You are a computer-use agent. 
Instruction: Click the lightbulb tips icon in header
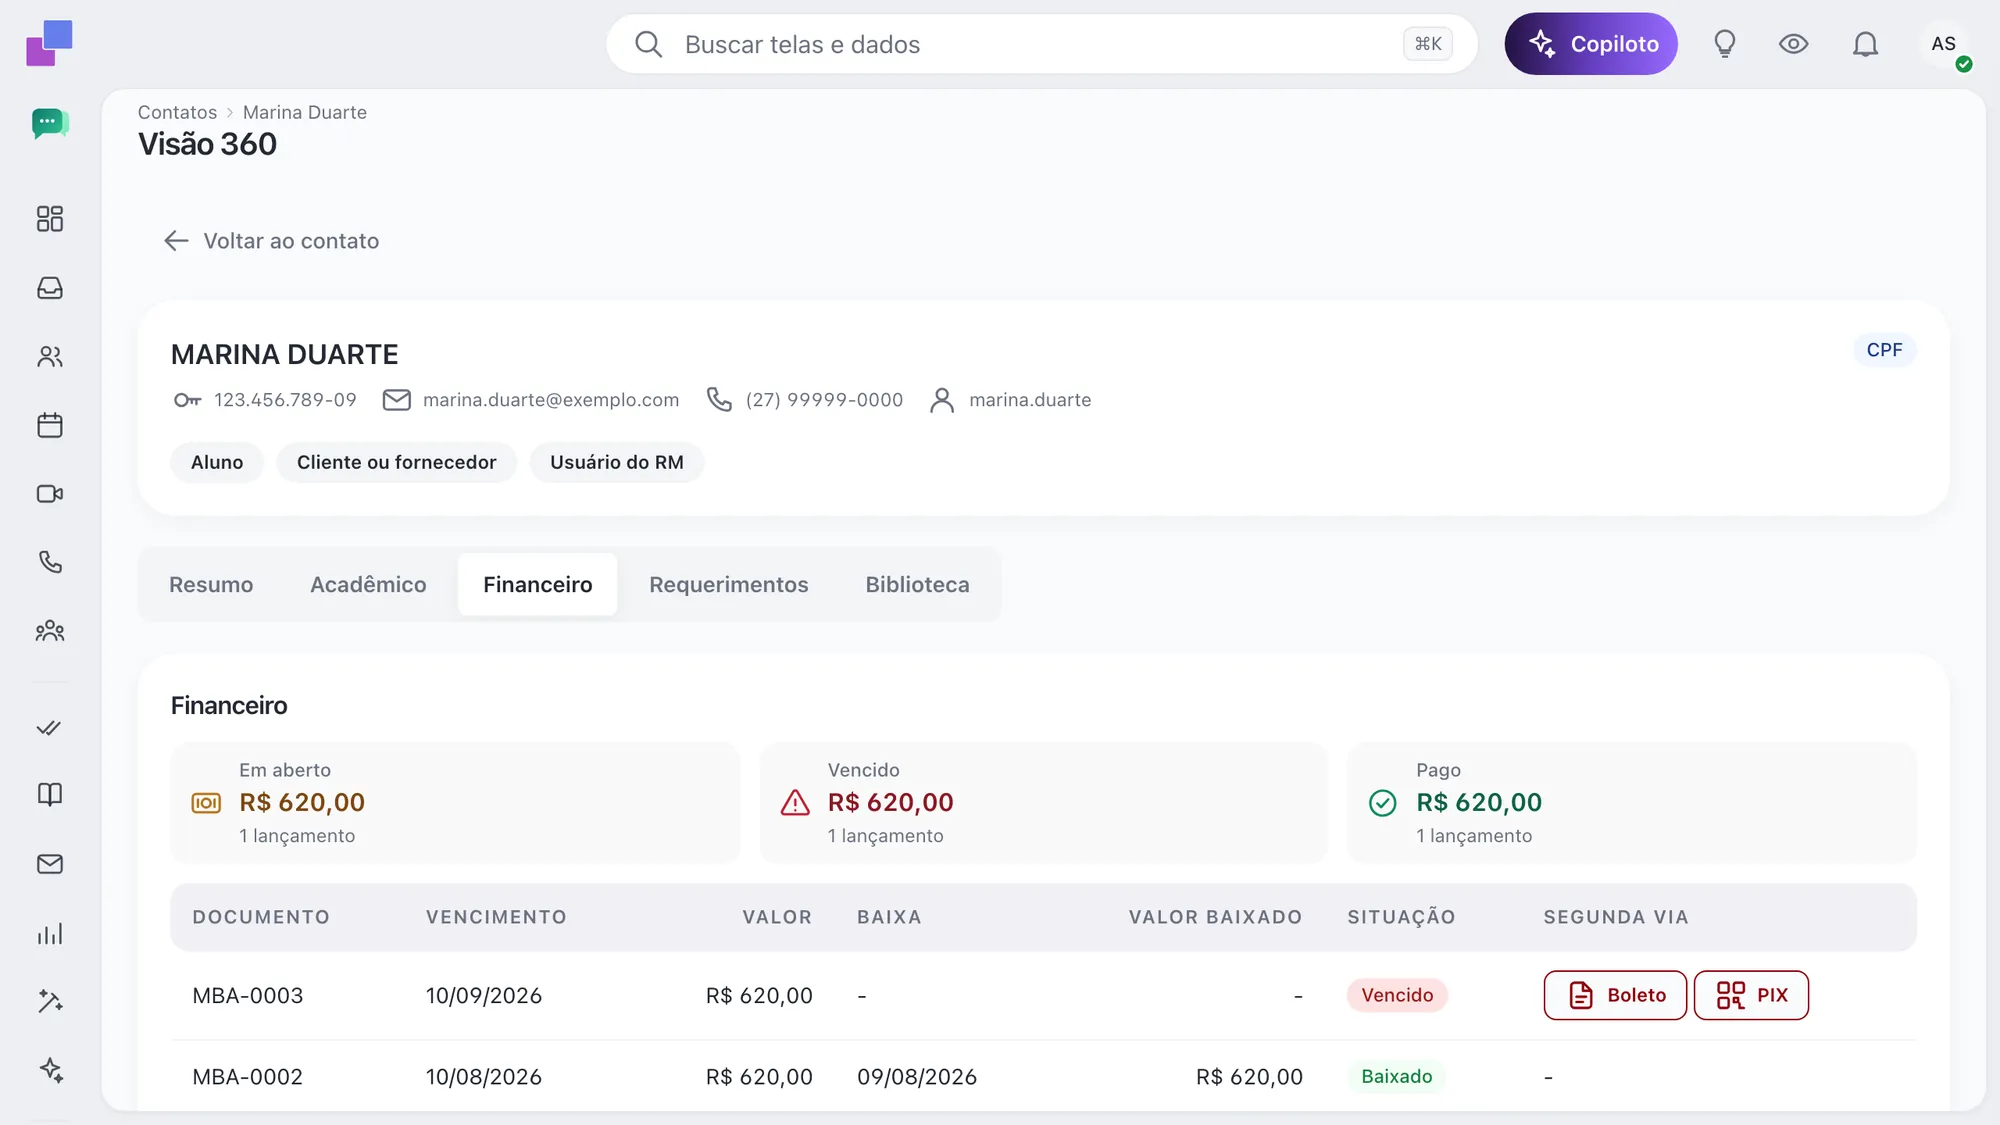click(1725, 44)
